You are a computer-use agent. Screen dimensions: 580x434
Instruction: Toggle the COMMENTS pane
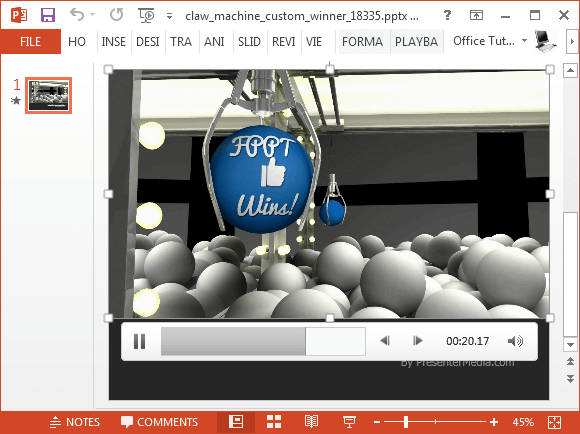(159, 422)
